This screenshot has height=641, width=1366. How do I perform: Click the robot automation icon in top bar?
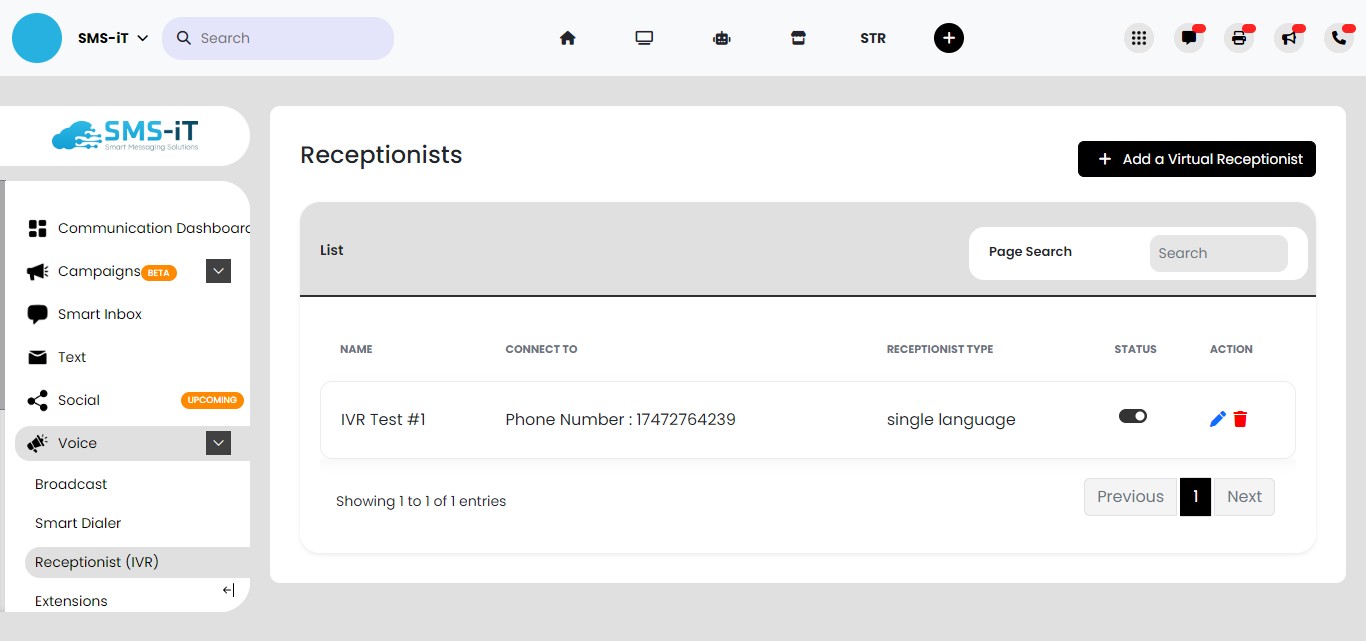(x=721, y=37)
